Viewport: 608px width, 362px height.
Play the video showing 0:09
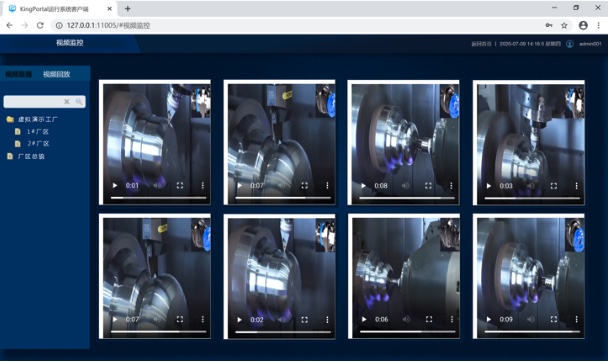click(x=489, y=319)
